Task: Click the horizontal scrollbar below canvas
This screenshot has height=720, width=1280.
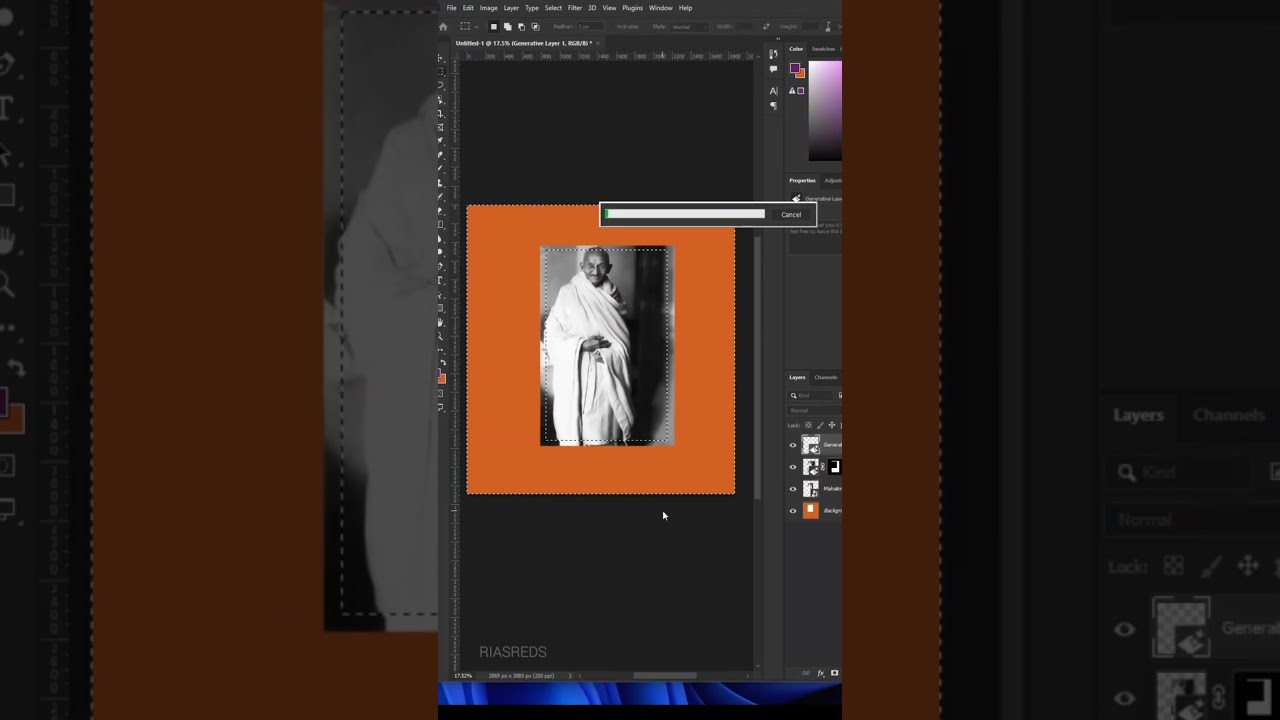Action: point(665,675)
